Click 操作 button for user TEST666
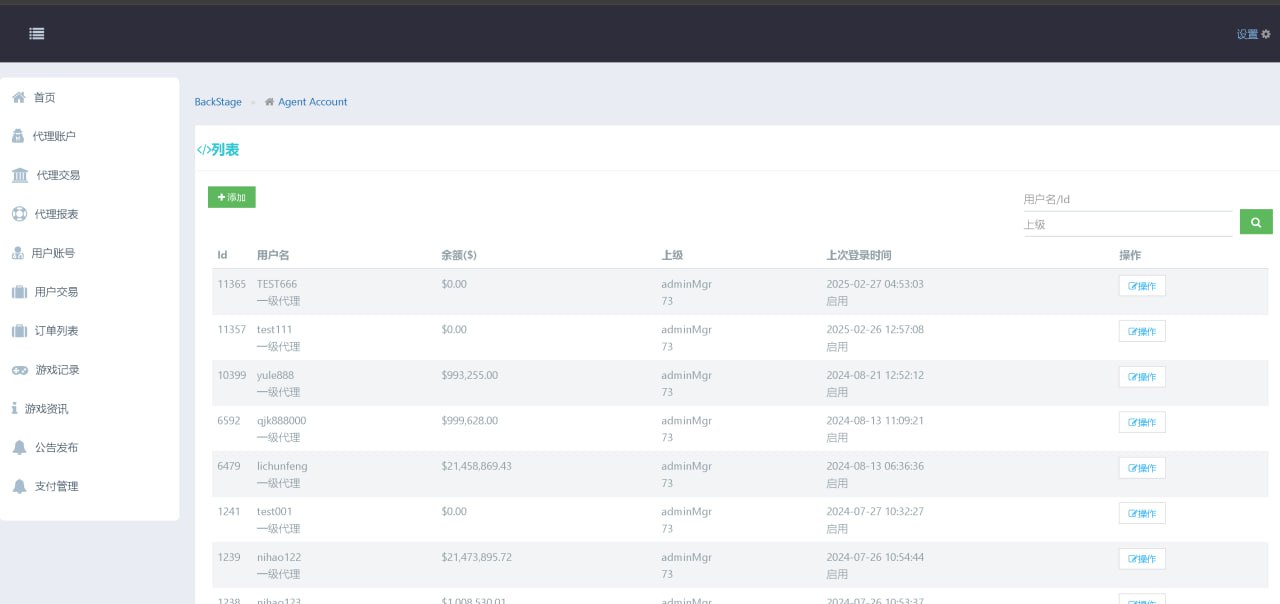Image resolution: width=1280 pixels, height=604 pixels. tap(1142, 286)
